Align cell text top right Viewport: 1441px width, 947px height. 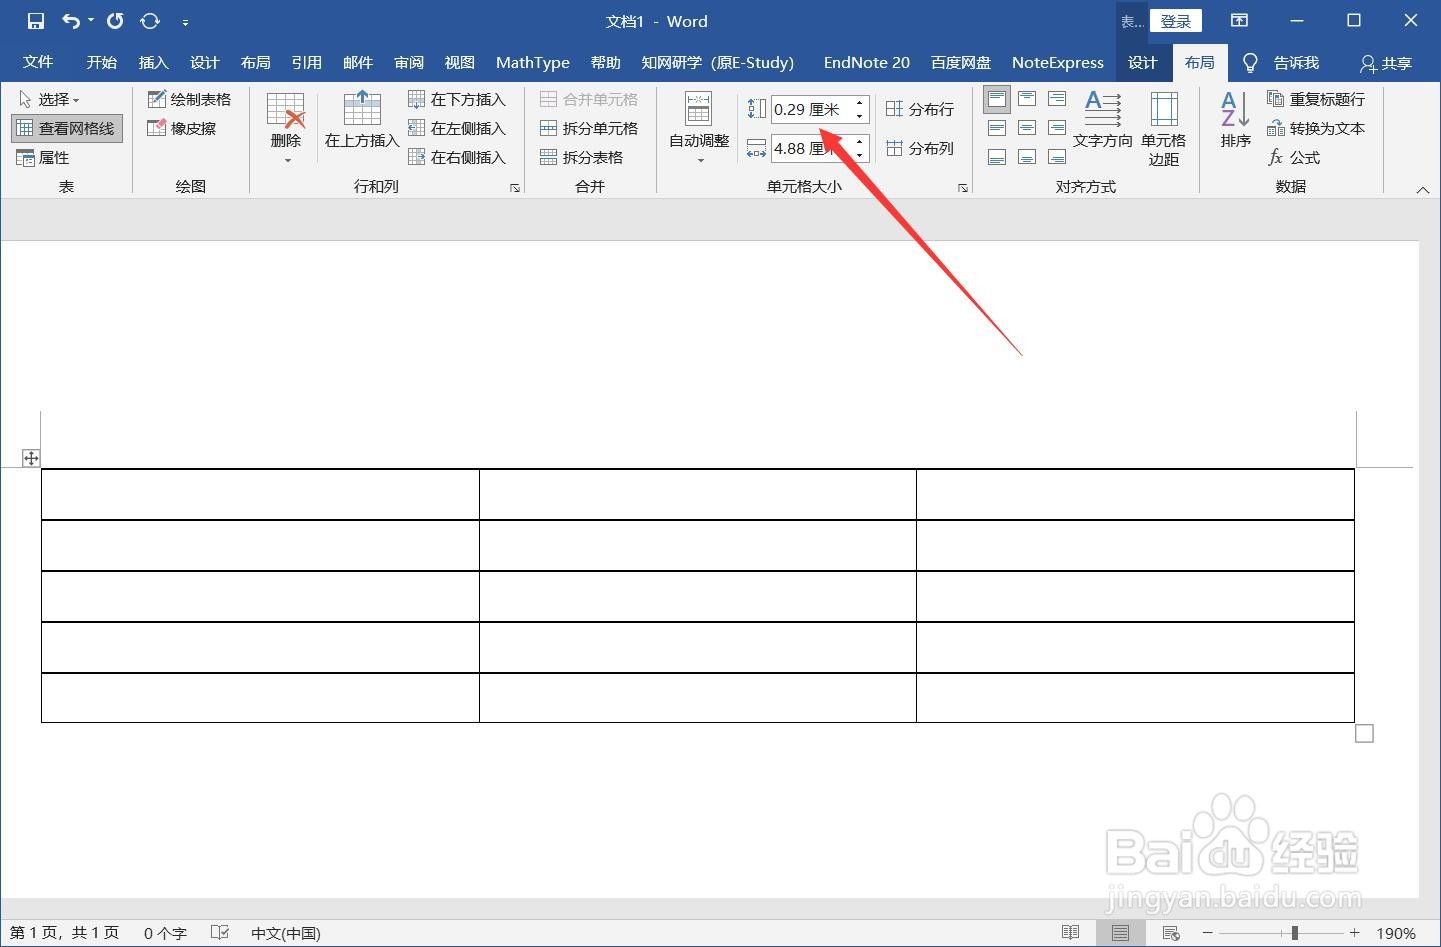point(1057,99)
